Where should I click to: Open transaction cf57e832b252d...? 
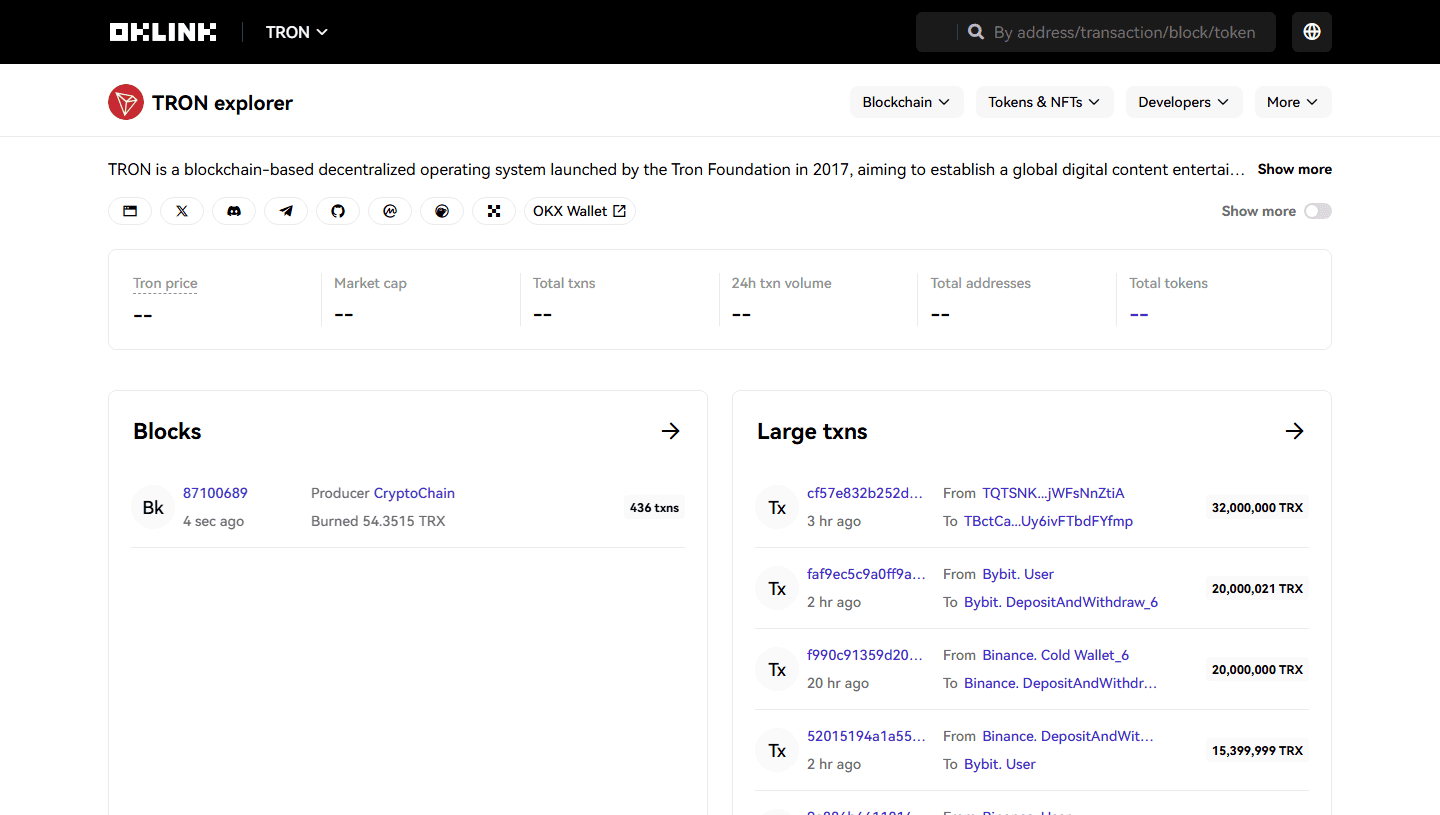pyautogui.click(x=865, y=493)
